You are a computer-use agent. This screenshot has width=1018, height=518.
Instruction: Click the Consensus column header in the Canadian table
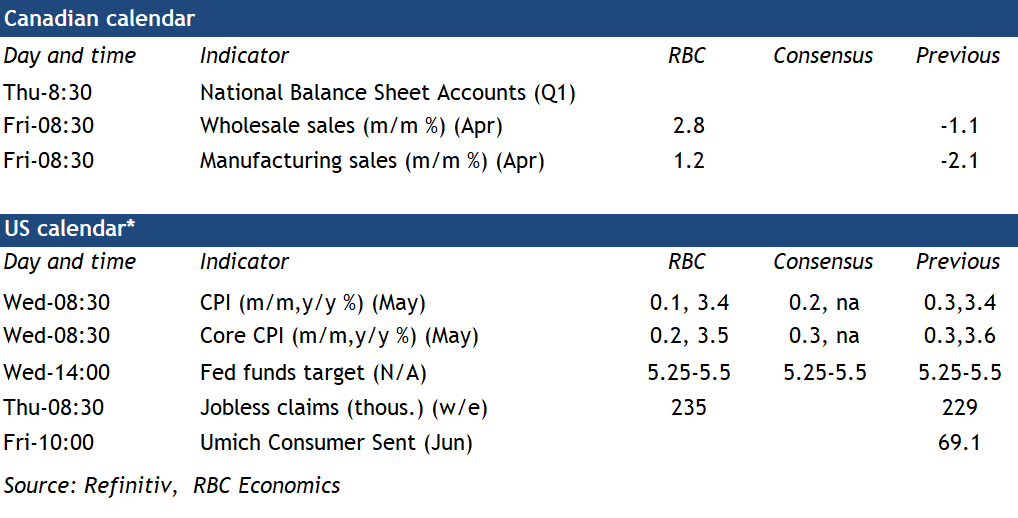pos(823,56)
